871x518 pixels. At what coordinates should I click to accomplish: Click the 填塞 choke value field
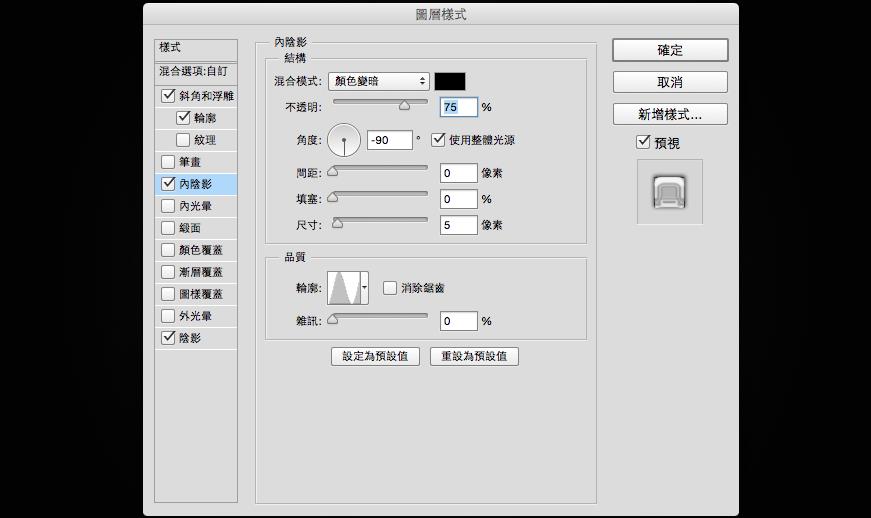tap(459, 199)
